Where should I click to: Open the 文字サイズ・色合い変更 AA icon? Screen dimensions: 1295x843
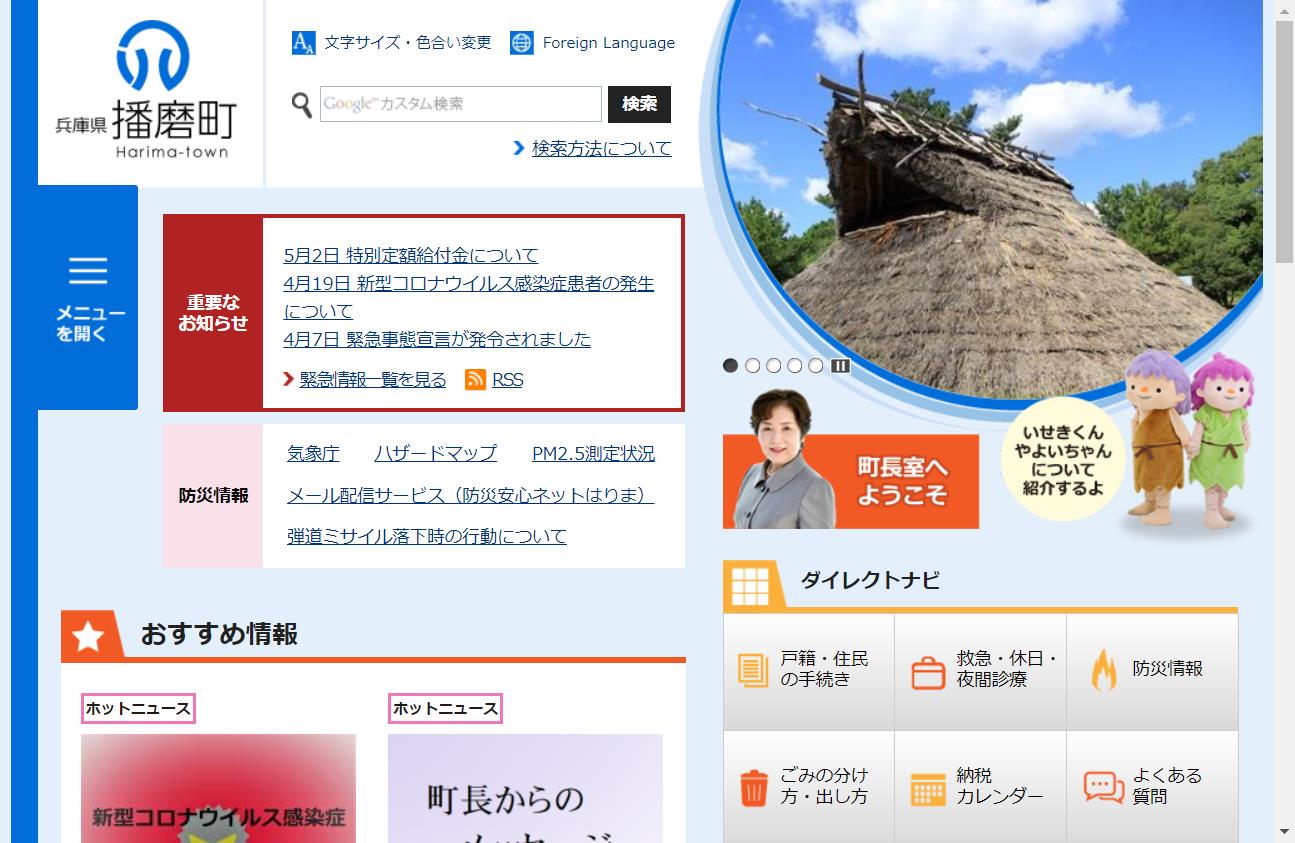click(302, 42)
